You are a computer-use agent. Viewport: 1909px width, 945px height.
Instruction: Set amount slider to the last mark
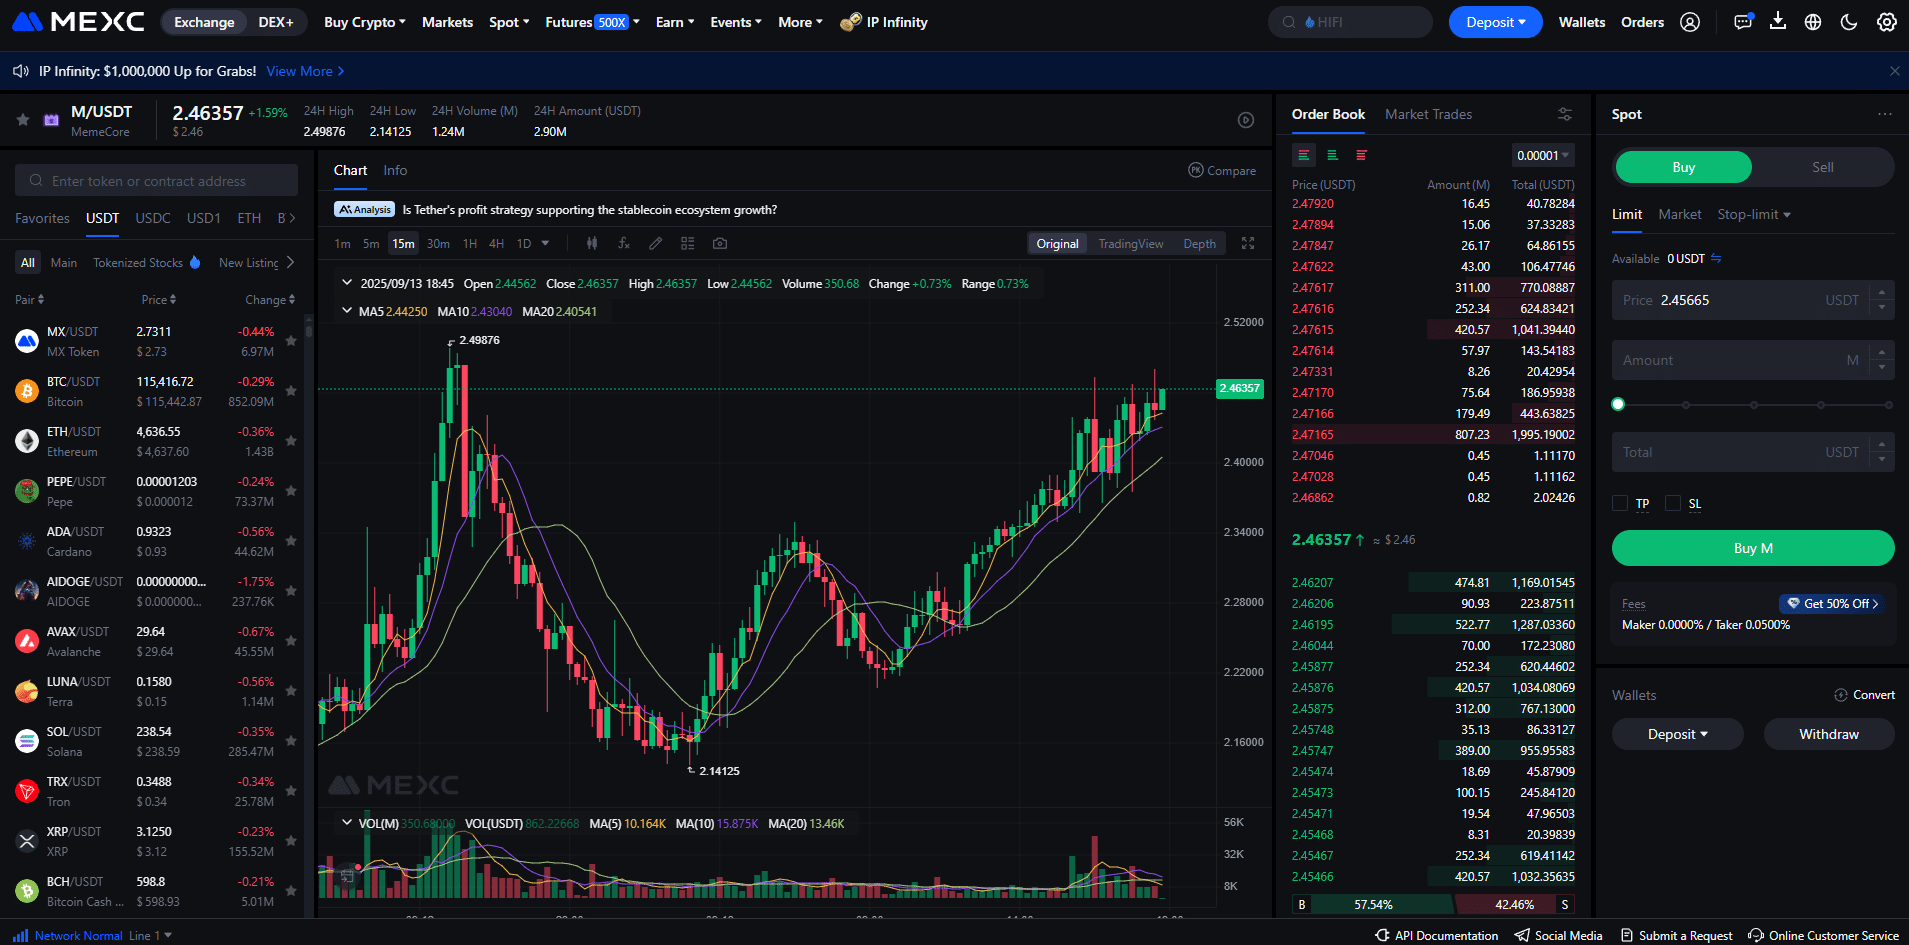click(1889, 405)
